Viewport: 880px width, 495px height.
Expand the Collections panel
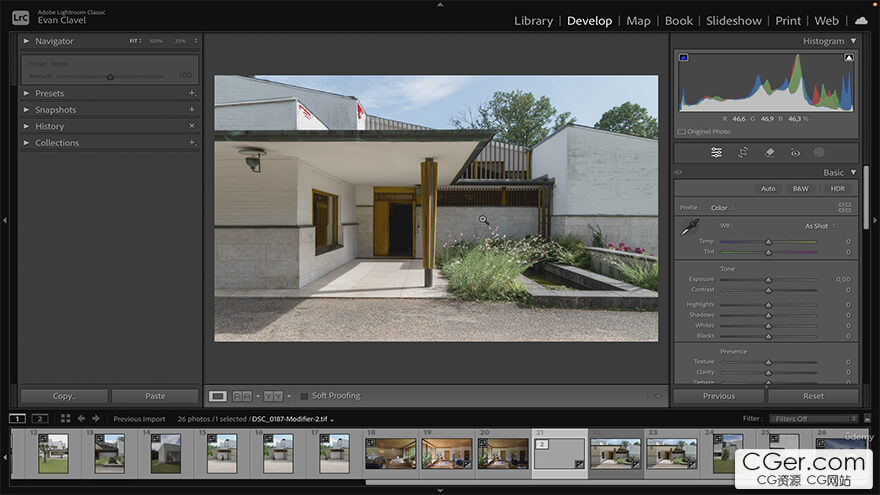(x=26, y=143)
